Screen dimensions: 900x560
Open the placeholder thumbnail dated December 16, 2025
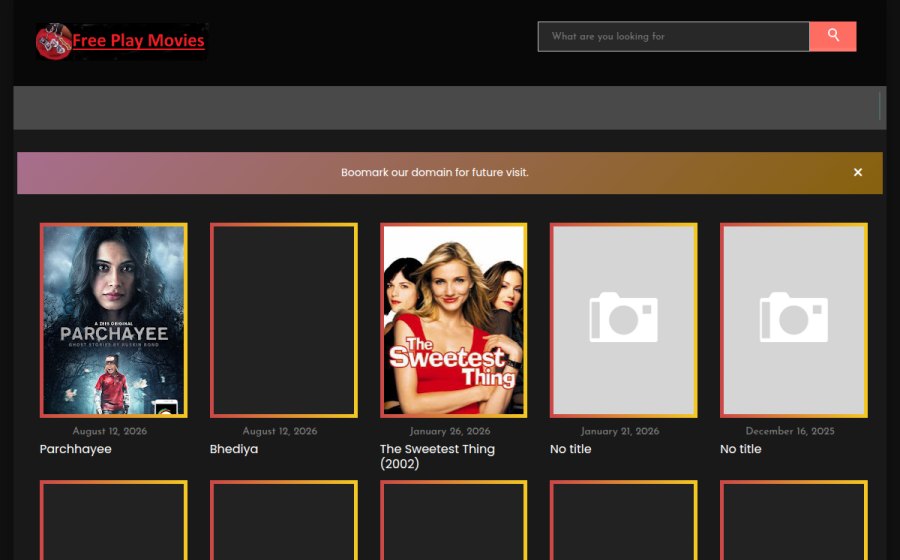(x=794, y=320)
